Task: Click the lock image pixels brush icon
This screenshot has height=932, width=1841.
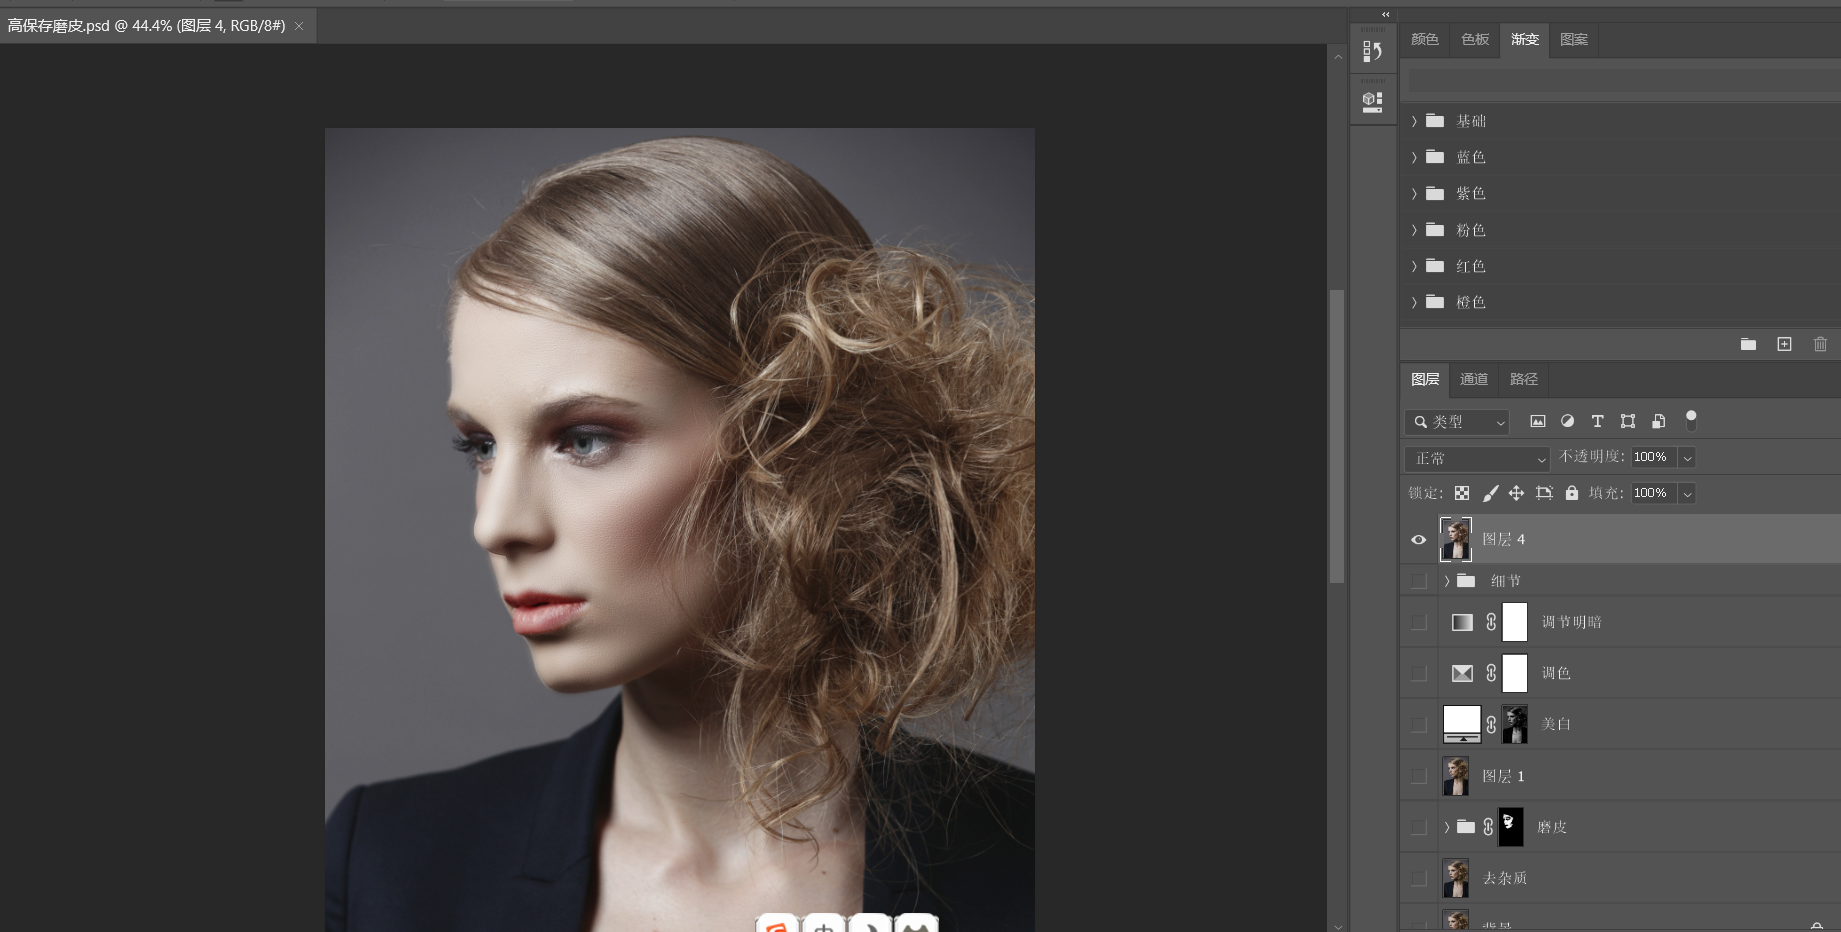Action: point(1490,493)
